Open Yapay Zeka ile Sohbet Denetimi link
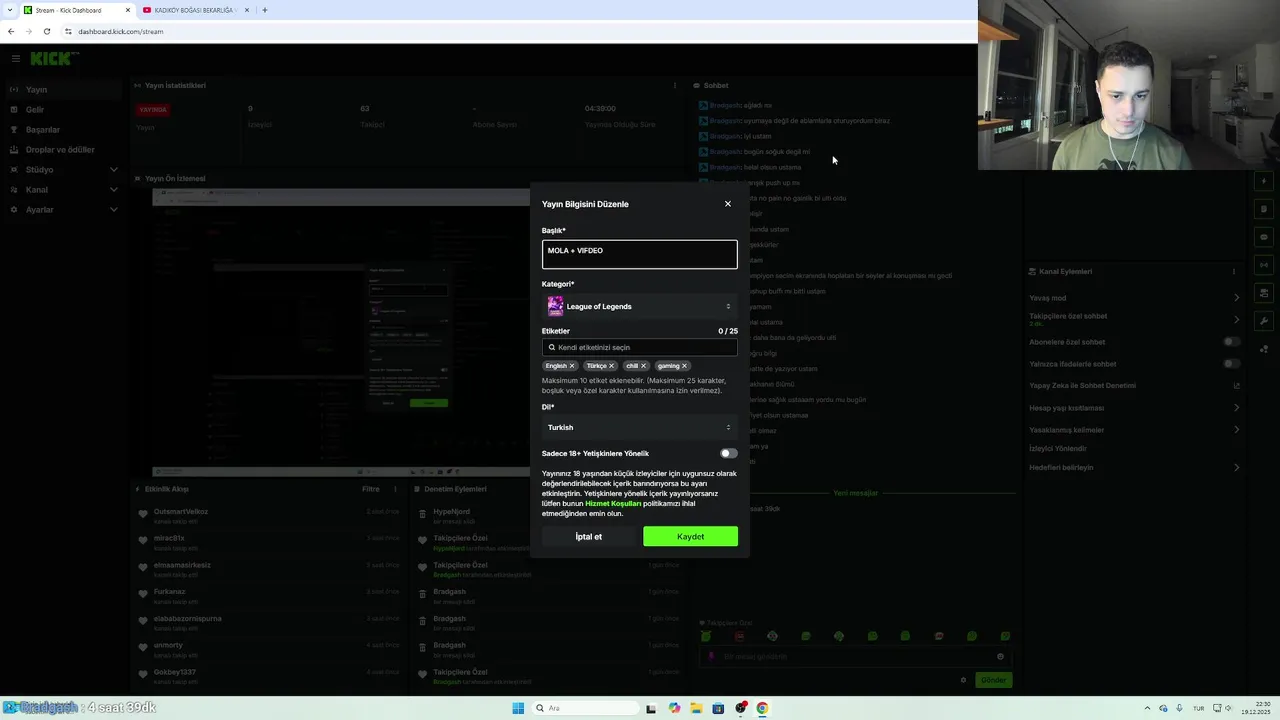1280x720 pixels. point(1134,386)
